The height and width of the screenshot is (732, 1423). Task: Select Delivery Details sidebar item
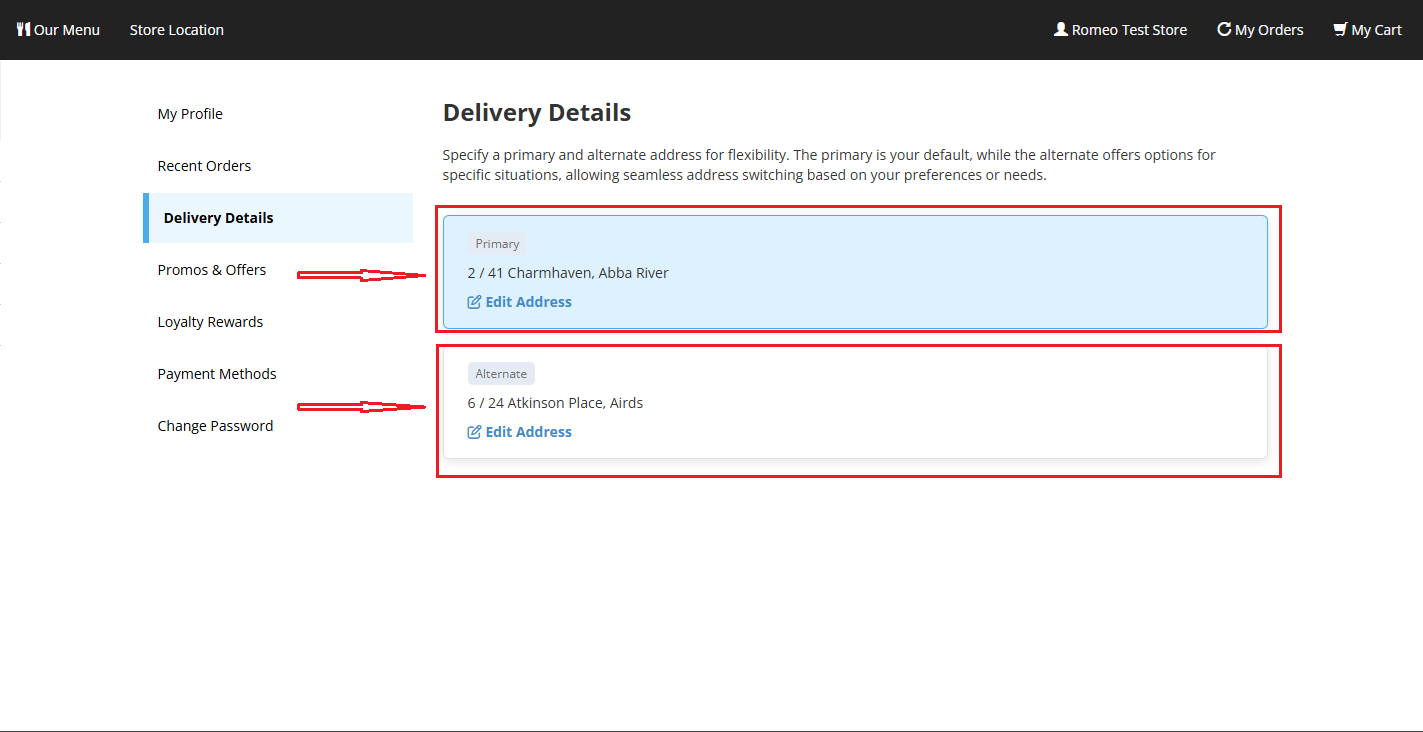[x=278, y=218]
